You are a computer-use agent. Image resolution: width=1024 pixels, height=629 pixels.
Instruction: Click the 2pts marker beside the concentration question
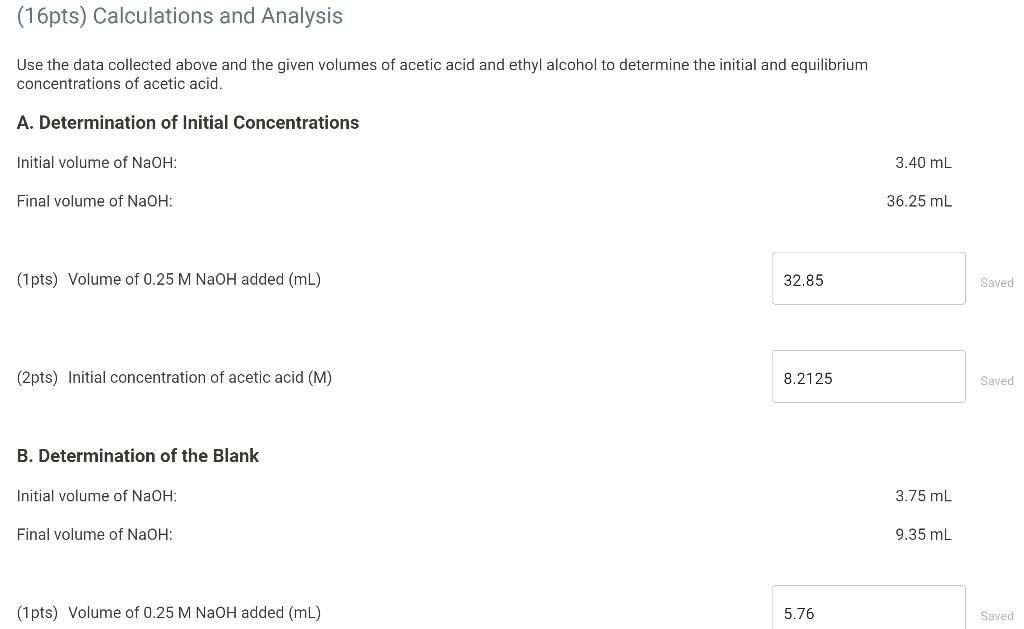tap(37, 377)
